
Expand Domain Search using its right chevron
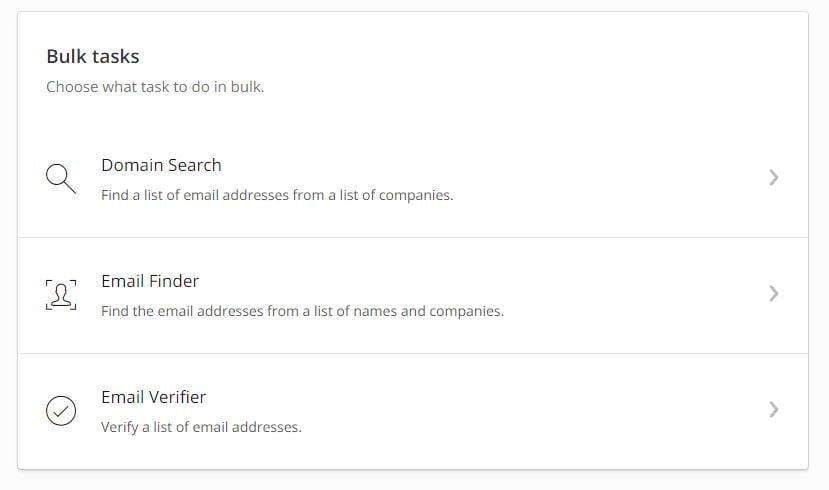[773, 178]
